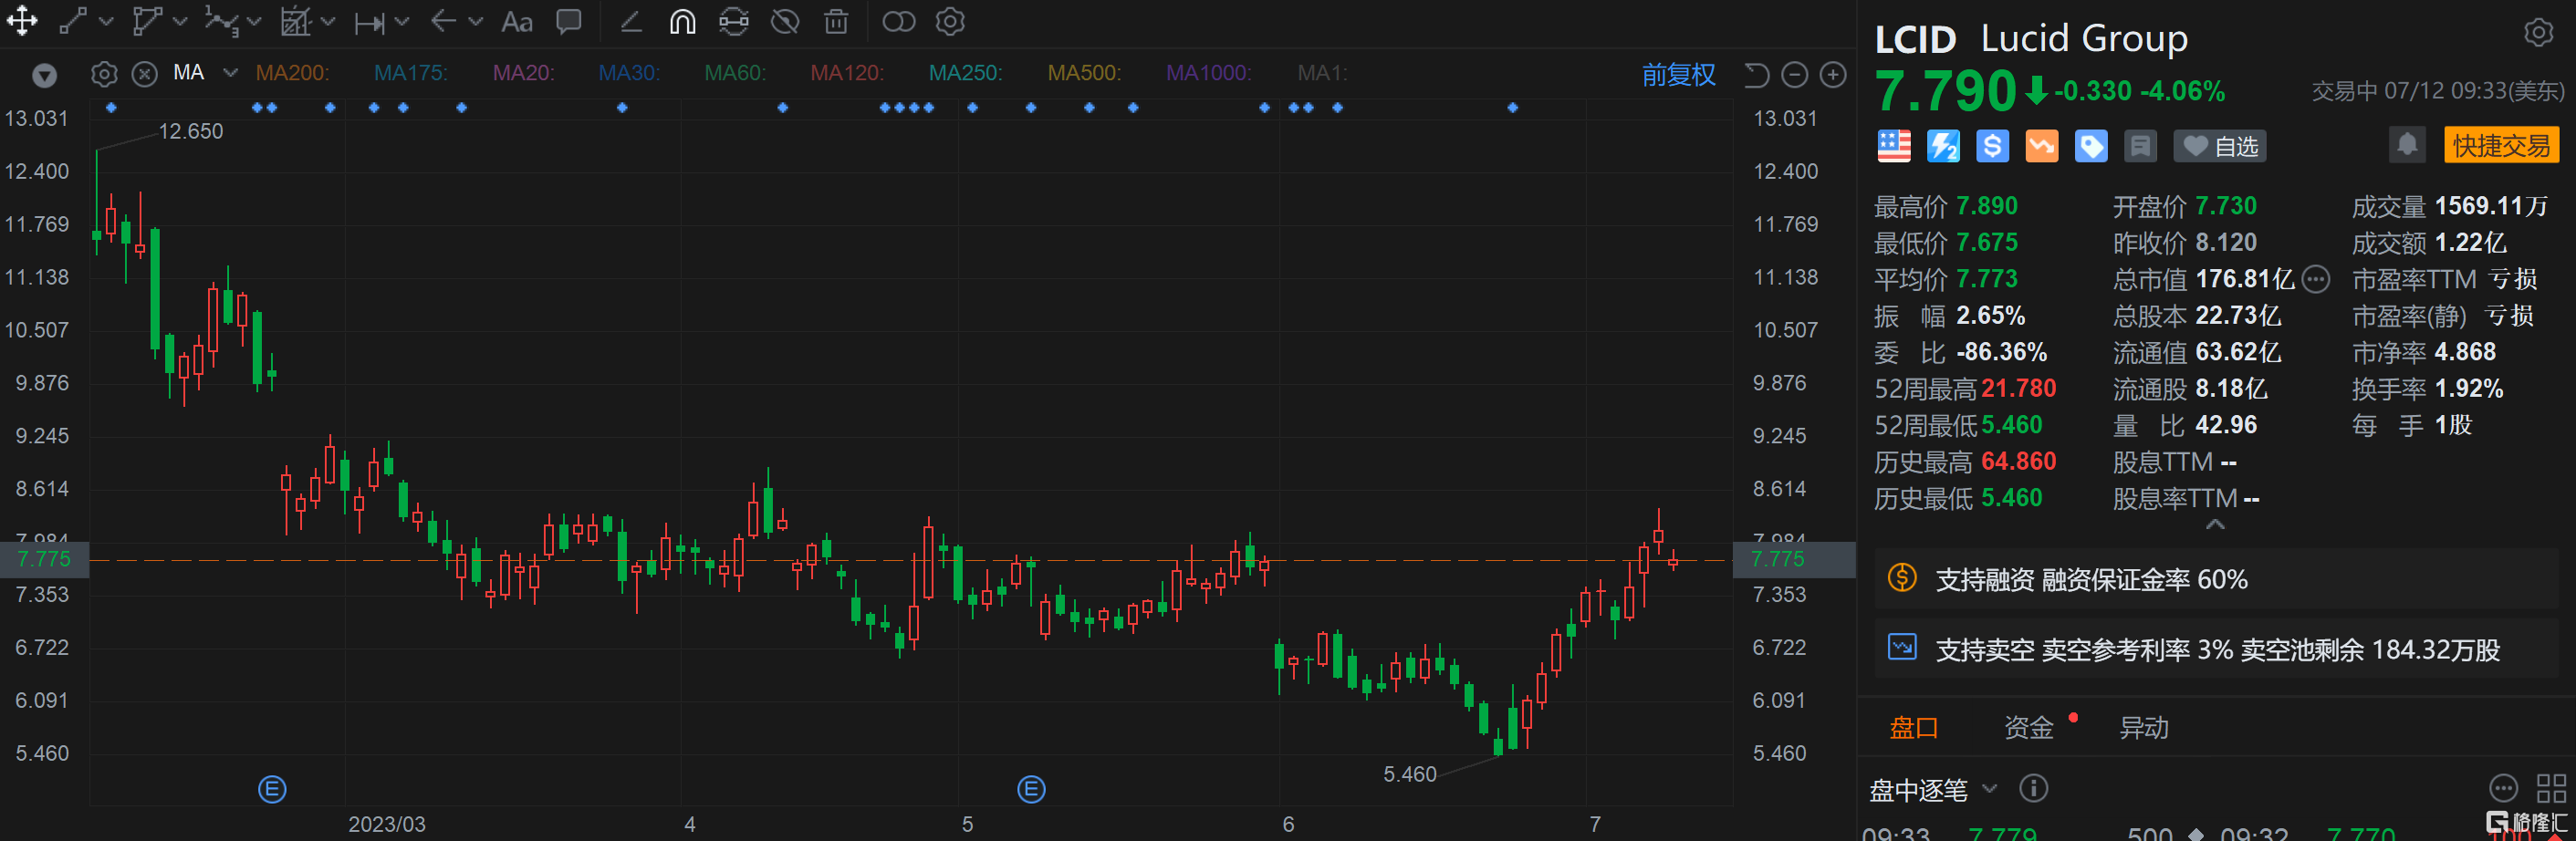Open quote panel settings gear
Screen dimensions: 2576x841
click(2538, 34)
